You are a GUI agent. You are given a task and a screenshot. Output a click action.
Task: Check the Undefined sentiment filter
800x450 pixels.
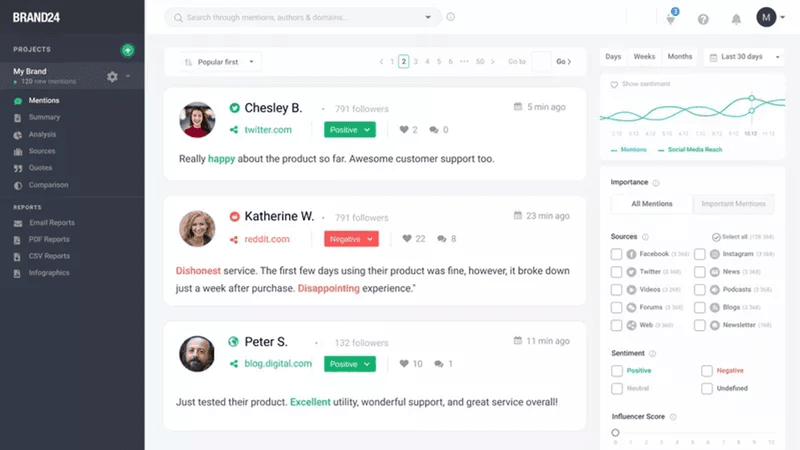pyautogui.click(x=707, y=389)
